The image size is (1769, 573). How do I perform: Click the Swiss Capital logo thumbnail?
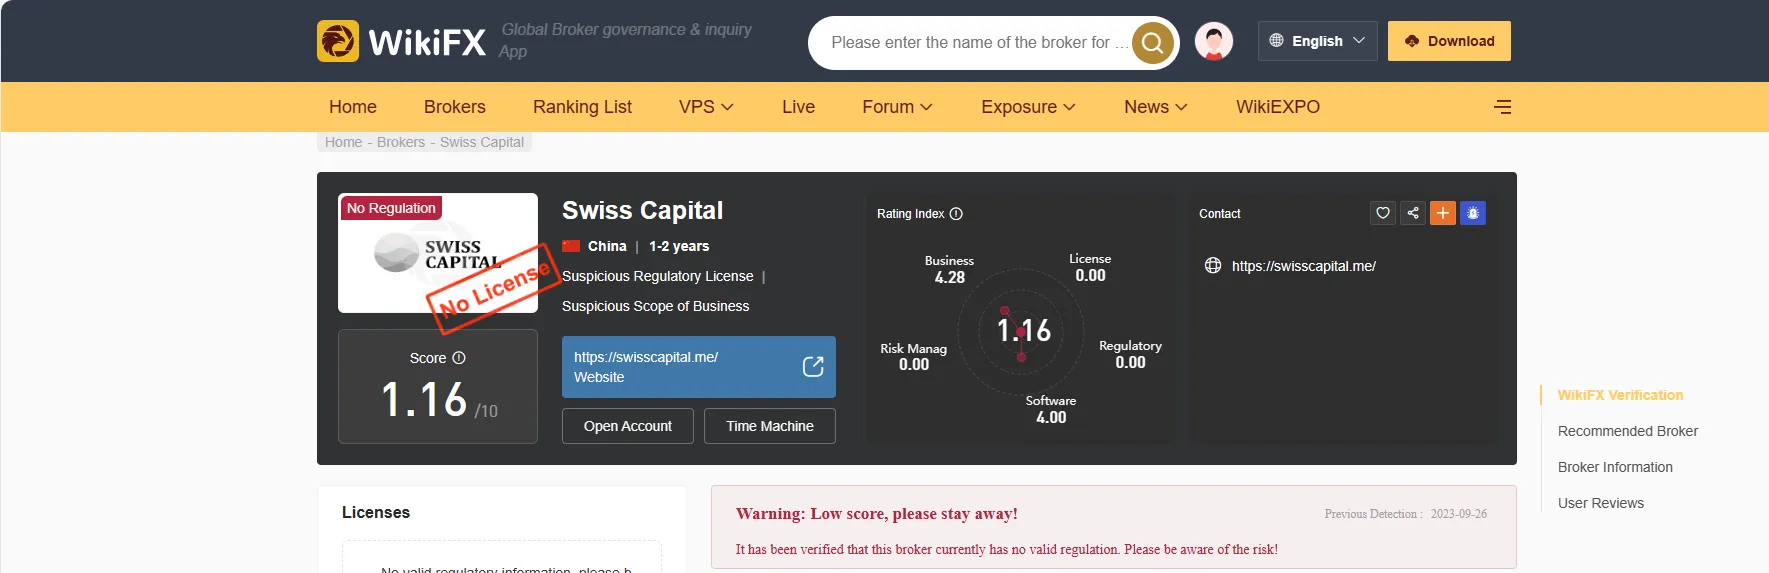pos(438,253)
